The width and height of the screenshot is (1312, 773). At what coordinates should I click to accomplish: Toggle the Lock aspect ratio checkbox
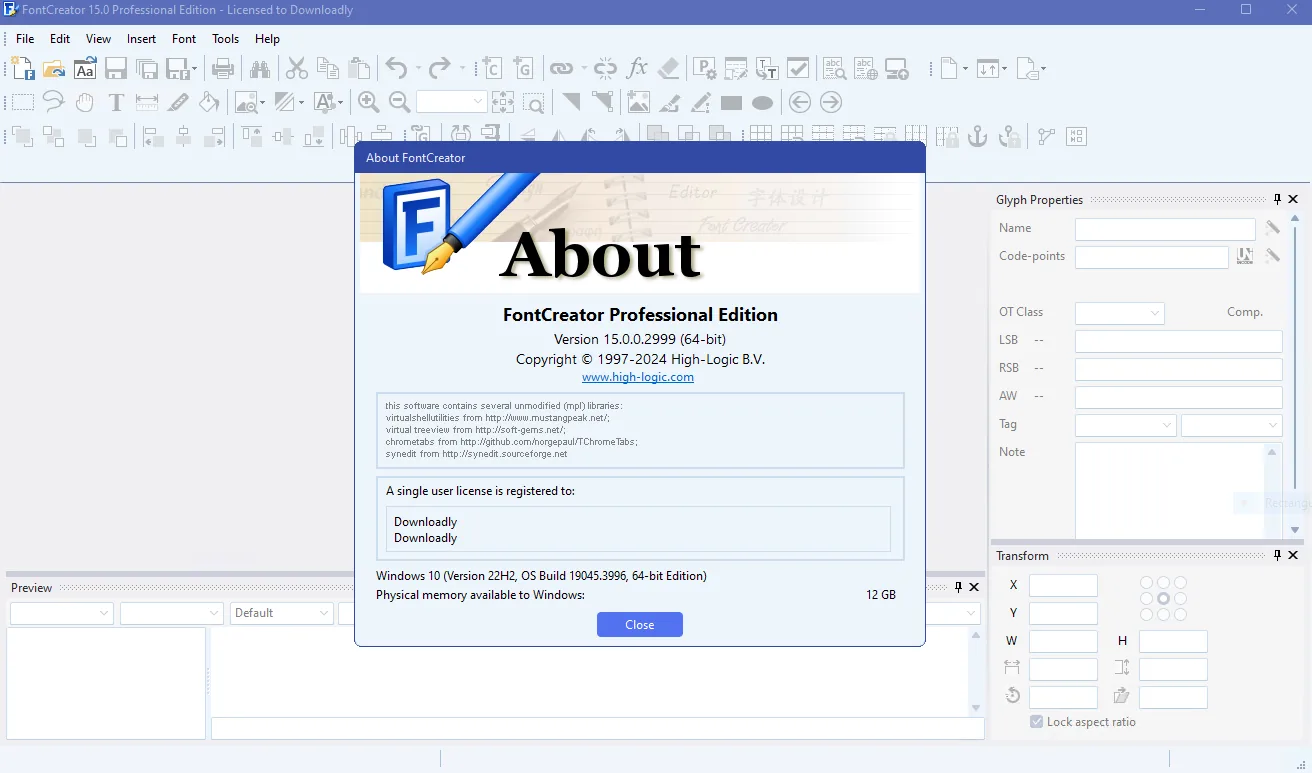click(x=1037, y=722)
